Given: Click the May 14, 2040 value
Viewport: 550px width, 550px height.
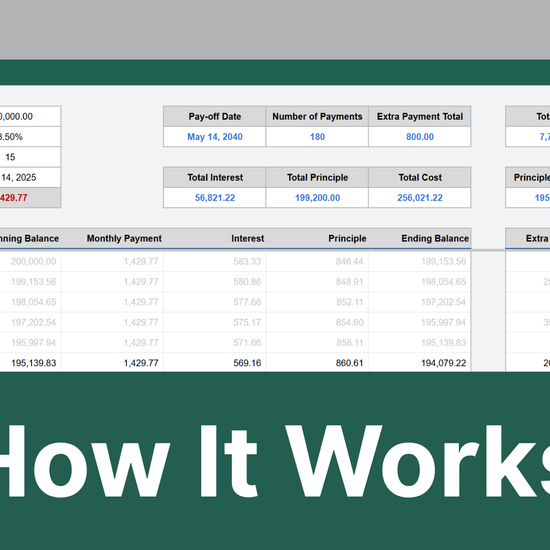Looking at the screenshot, I should click(214, 137).
